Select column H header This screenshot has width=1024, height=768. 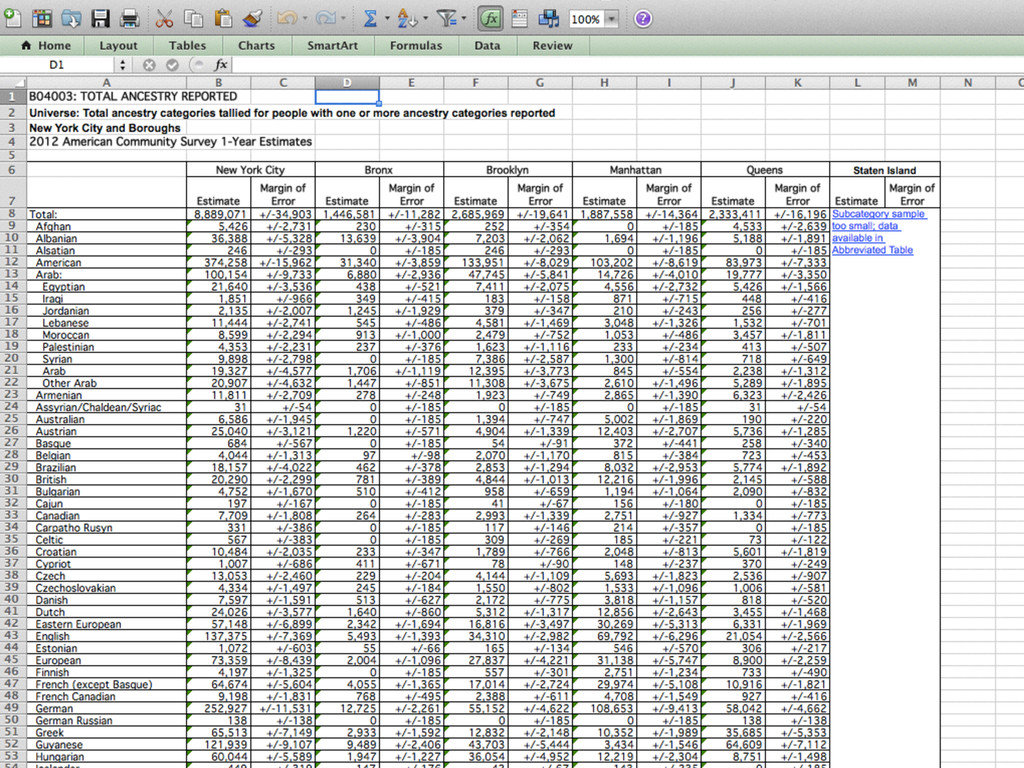pos(604,83)
